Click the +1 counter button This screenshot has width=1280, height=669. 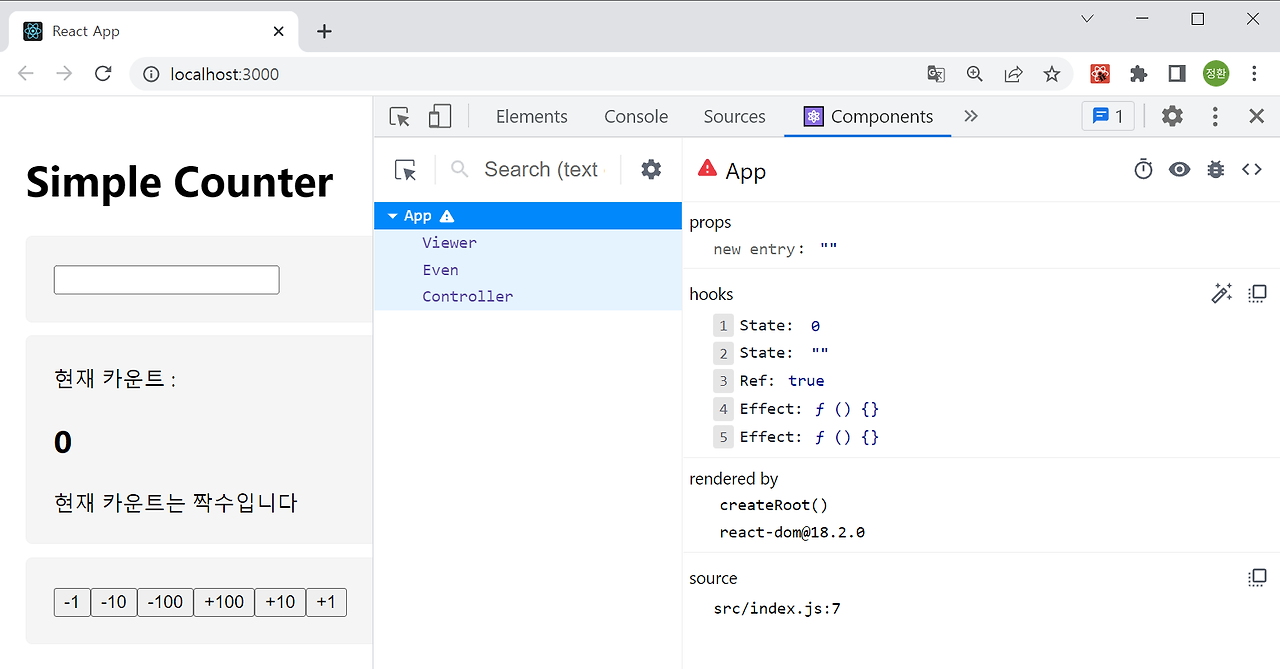[326, 602]
